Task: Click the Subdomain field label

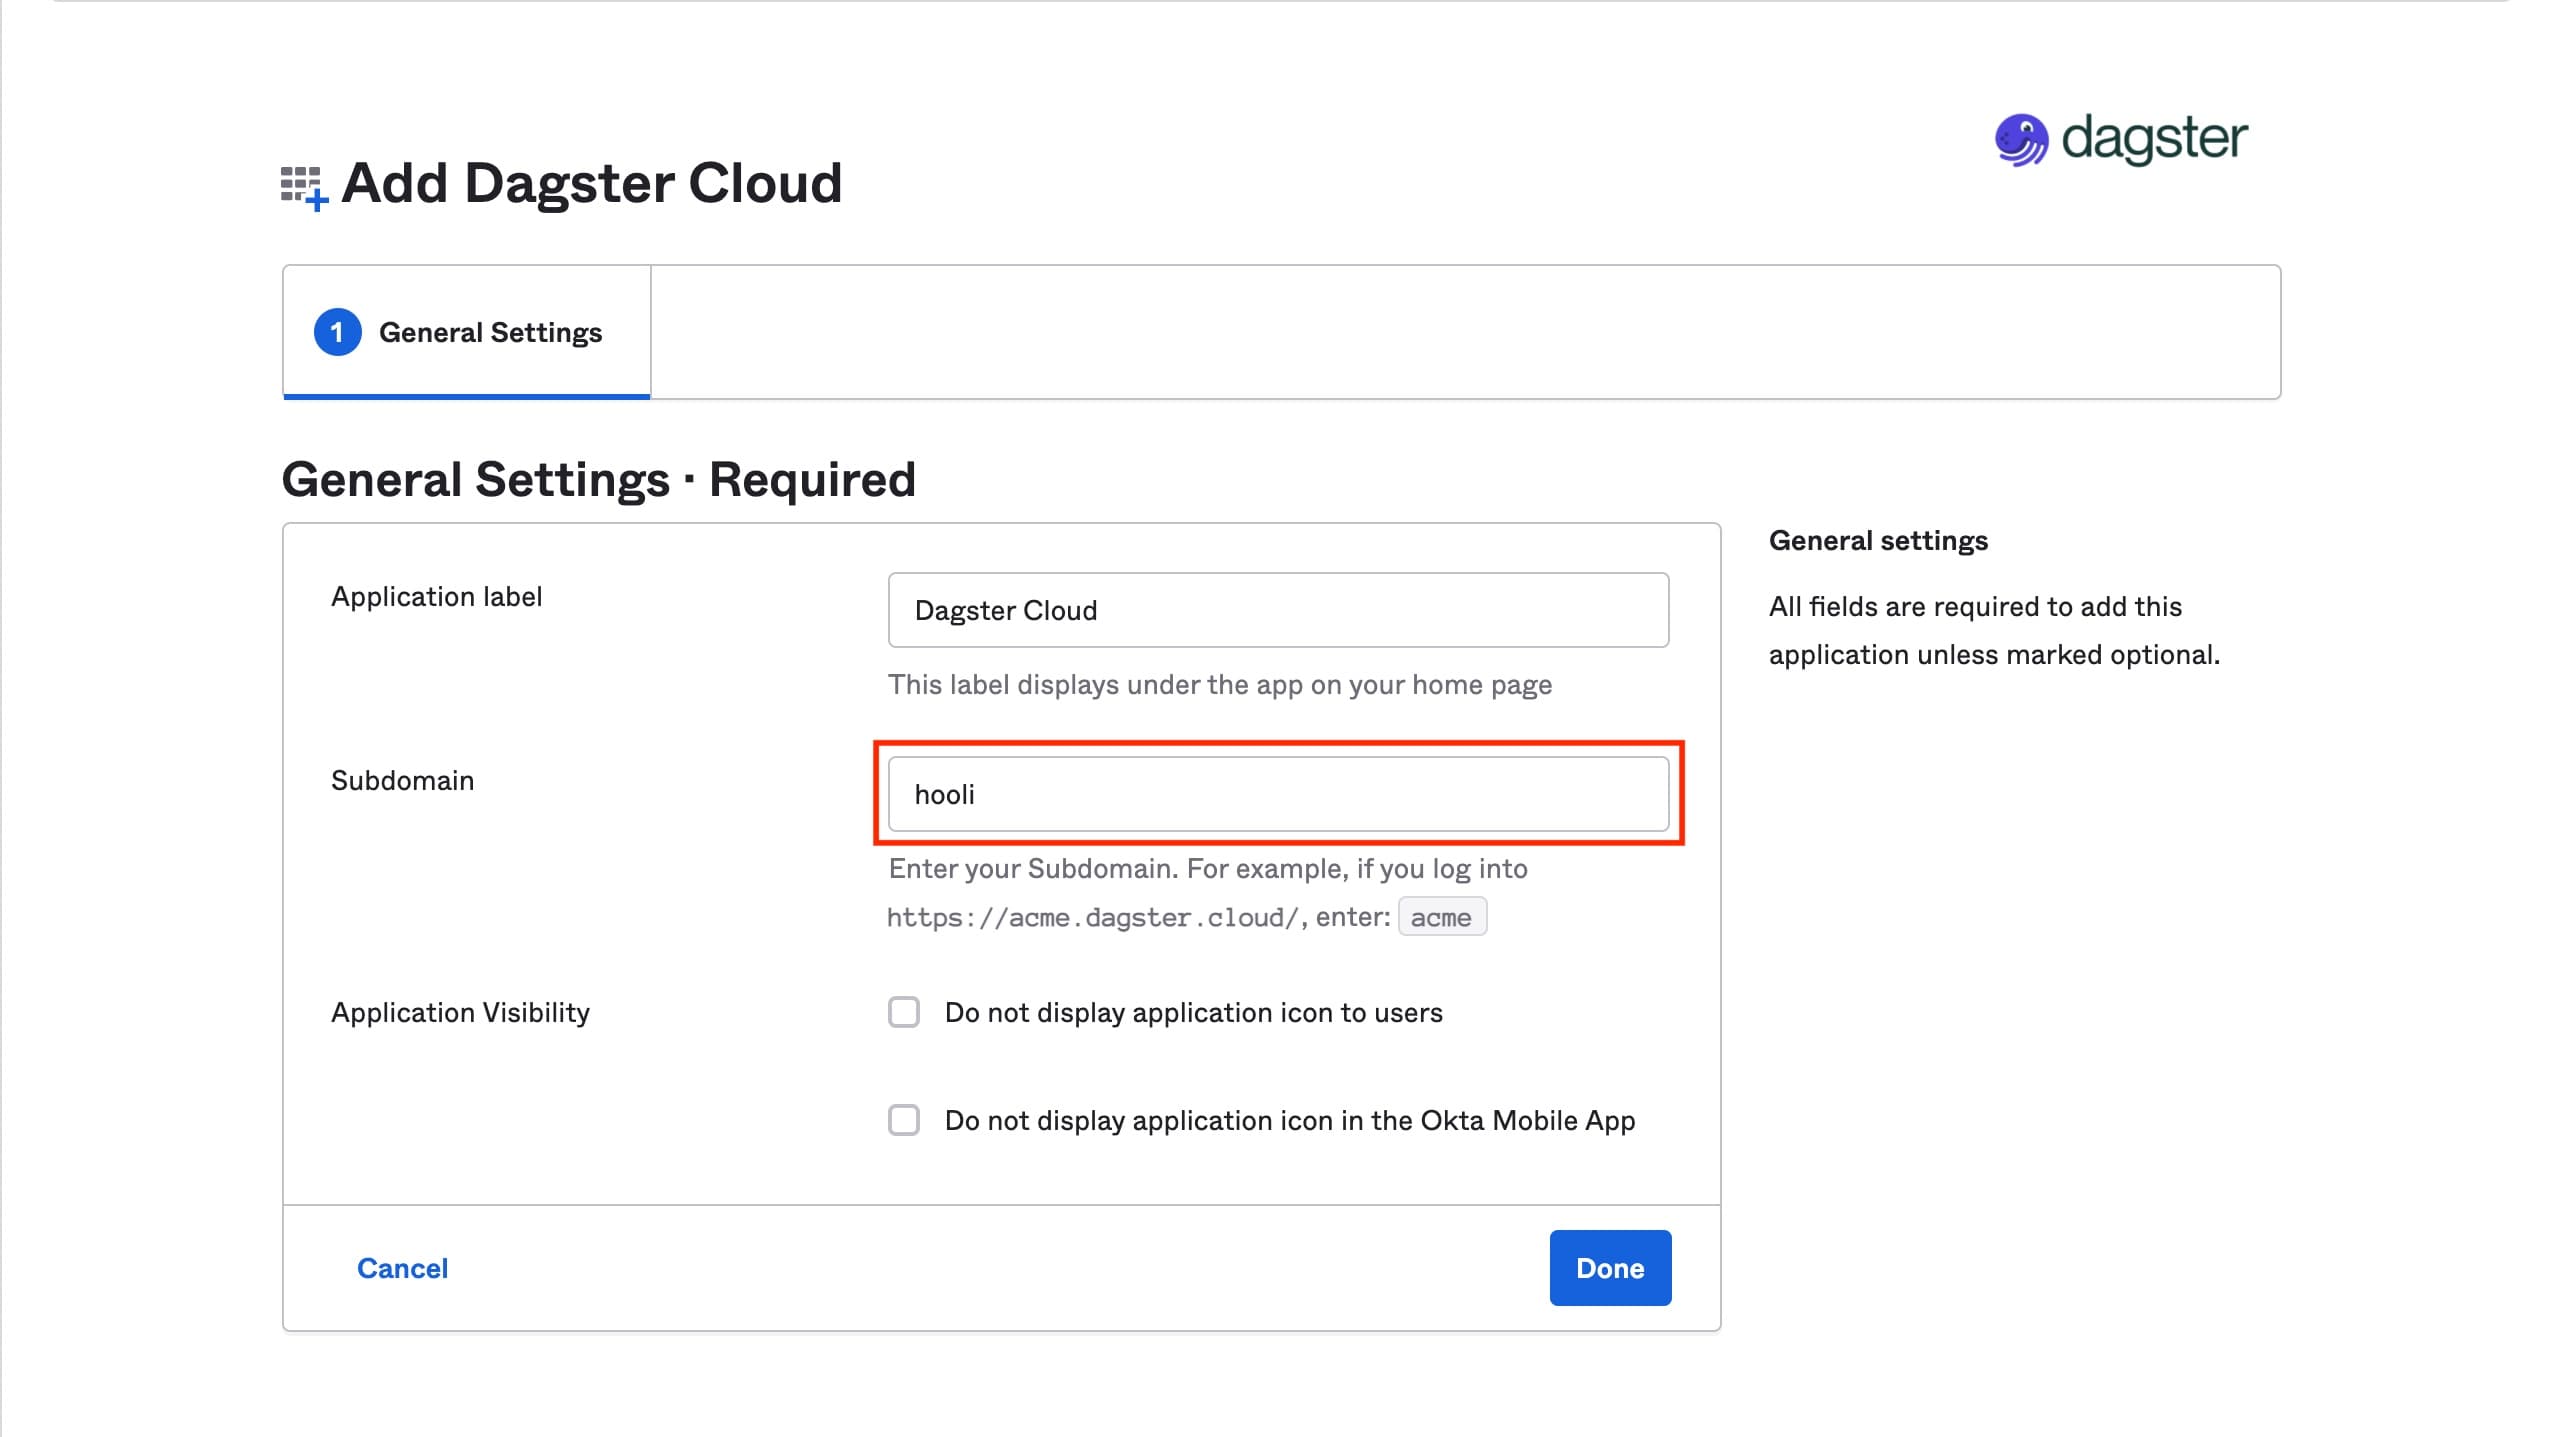Action: [402, 780]
